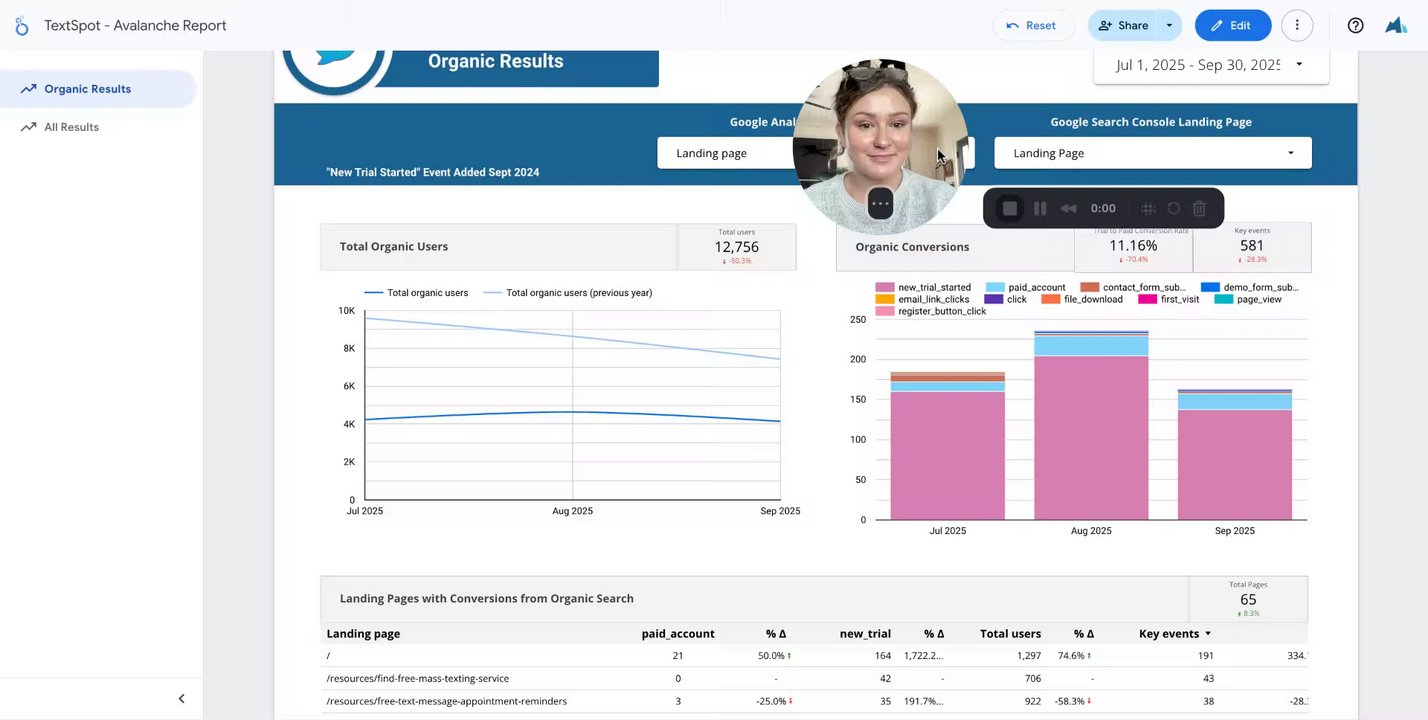The height and width of the screenshot is (720, 1428).
Task: Click the Jul 2025 stacked bar
Action: (948, 446)
